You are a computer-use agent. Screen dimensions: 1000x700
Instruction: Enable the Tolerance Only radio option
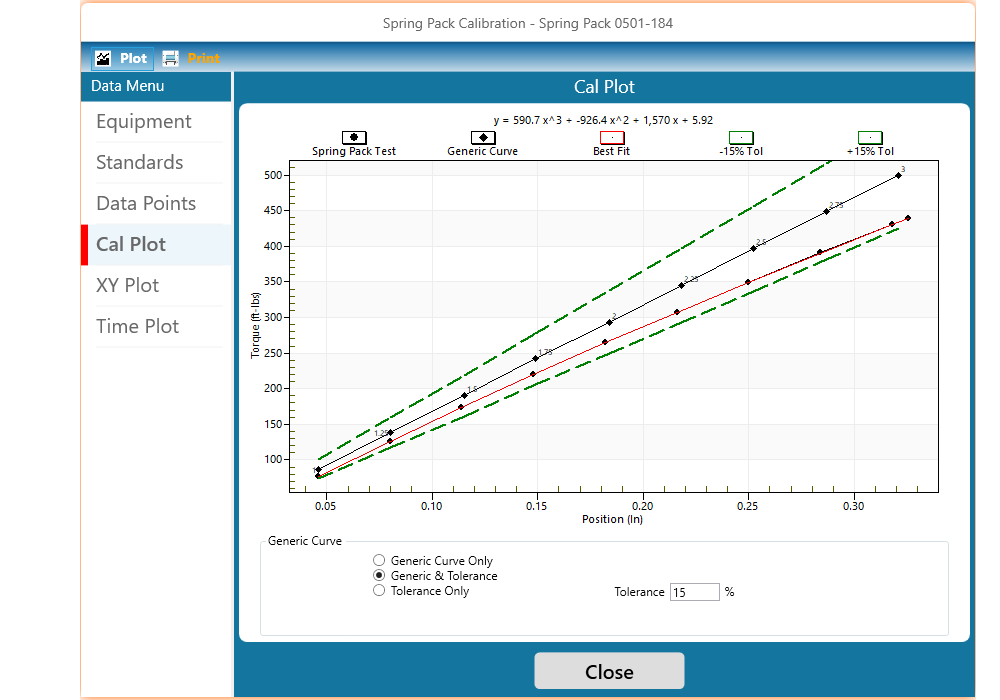pyautogui.click(x=379, y=591)
